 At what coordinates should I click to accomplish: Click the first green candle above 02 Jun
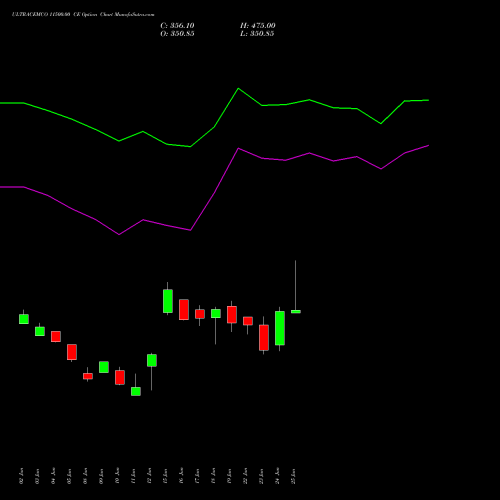click(x=24, y=319)
